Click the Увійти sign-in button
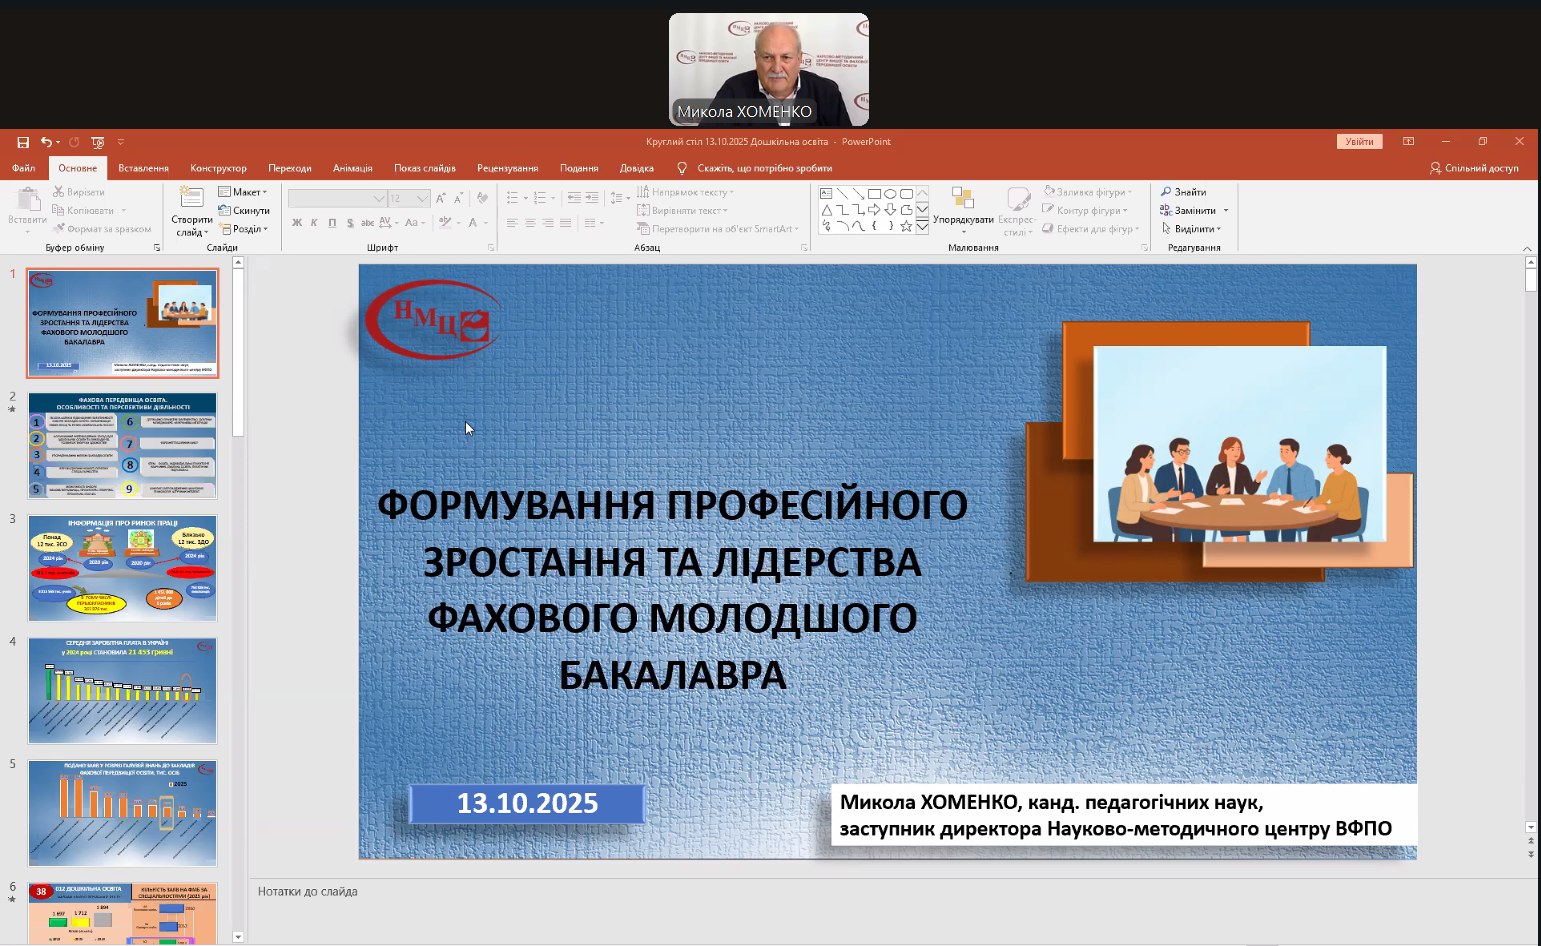 pyautogui.click(x=1359, y=142)
